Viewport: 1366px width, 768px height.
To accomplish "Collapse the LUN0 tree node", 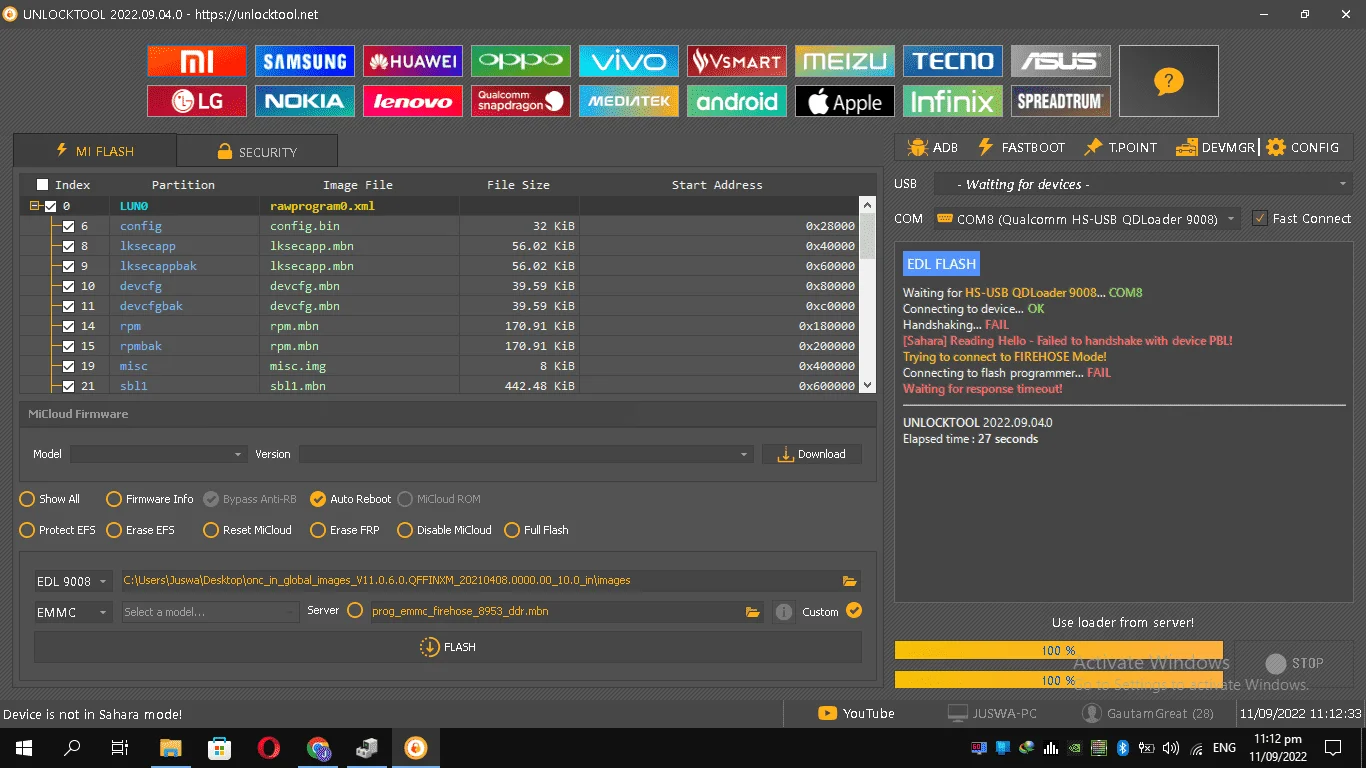I will tap(35, 206).
